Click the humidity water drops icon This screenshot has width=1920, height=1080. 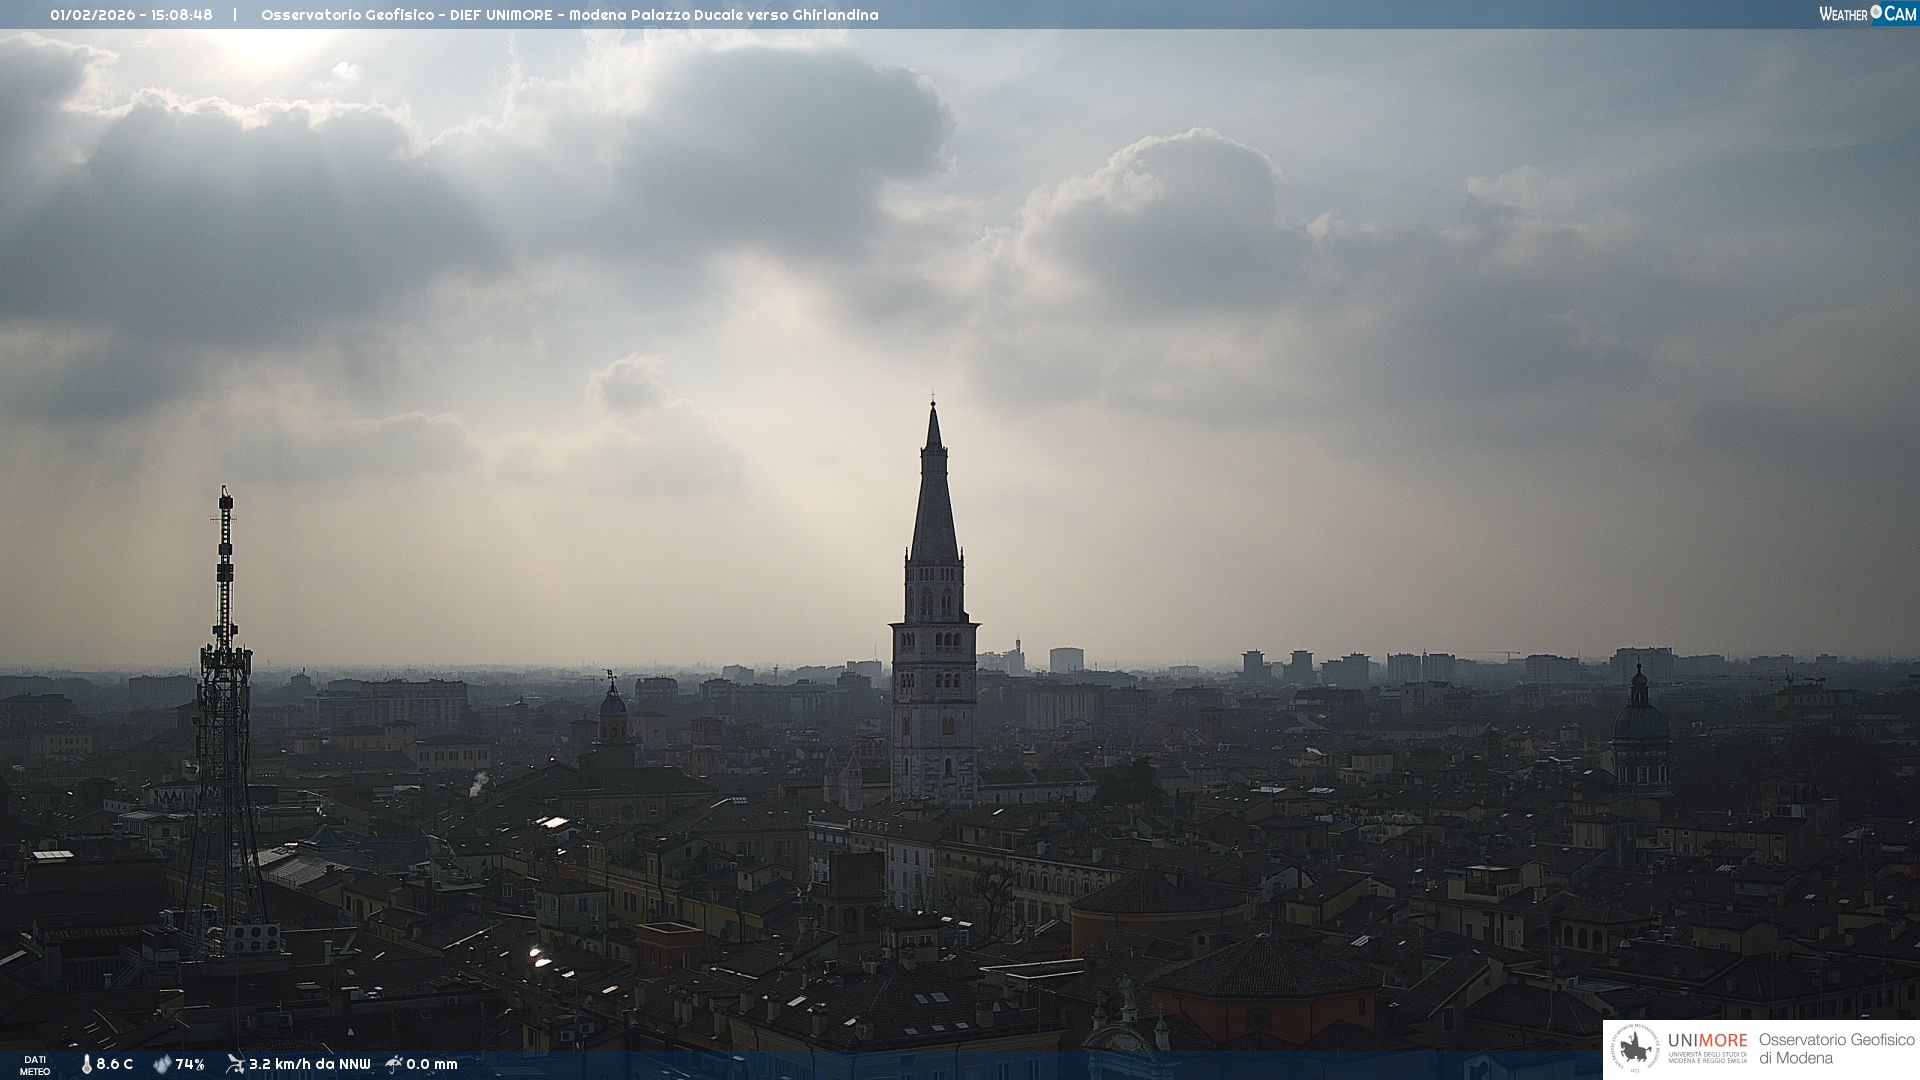[162, 1064]
